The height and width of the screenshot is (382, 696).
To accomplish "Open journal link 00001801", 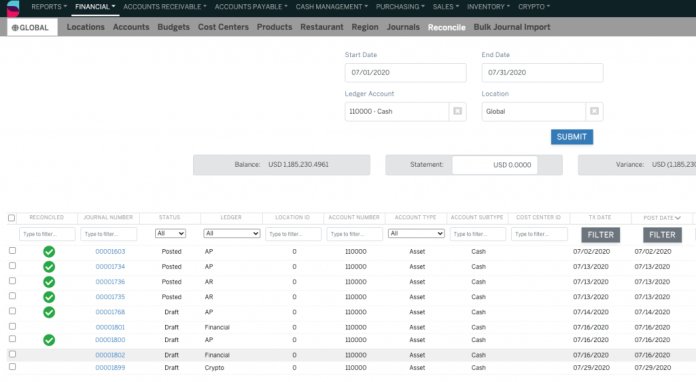I will pyautogui.click(x=110, y=327).
